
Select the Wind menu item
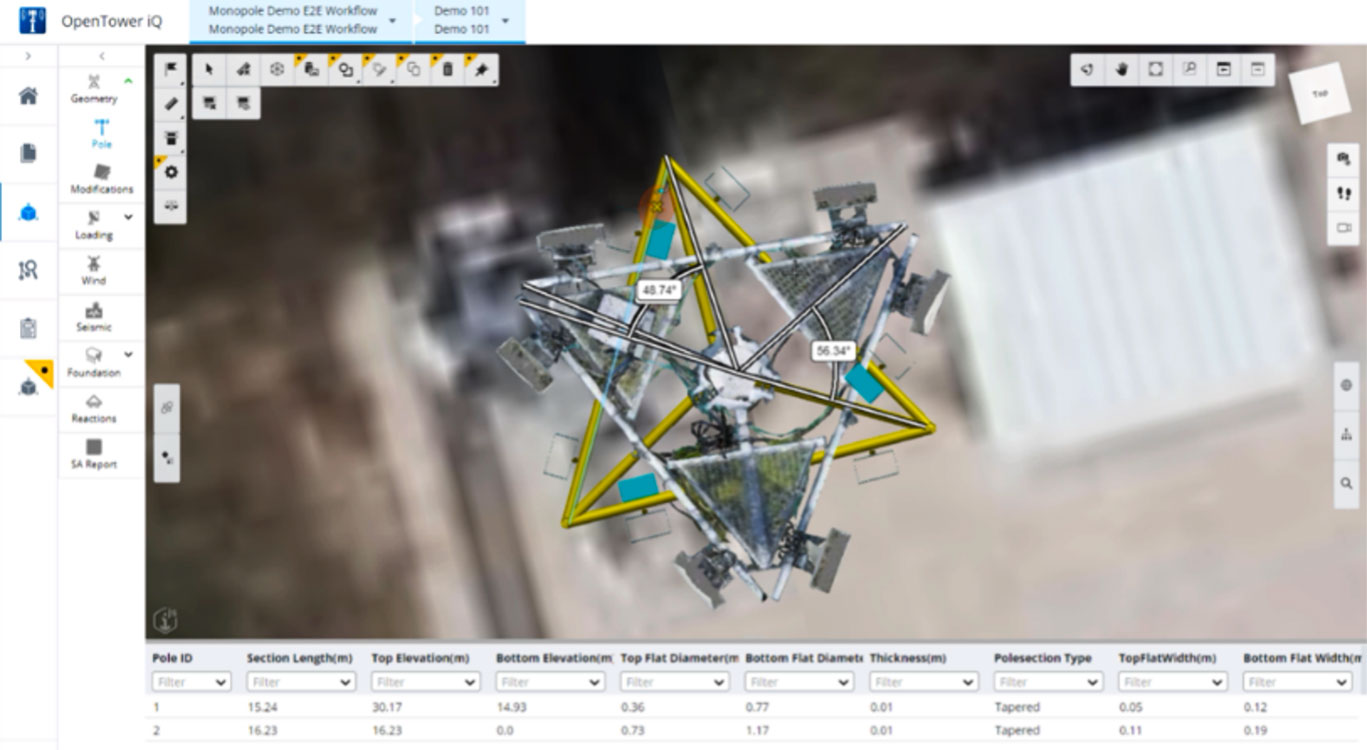(94, 270)
